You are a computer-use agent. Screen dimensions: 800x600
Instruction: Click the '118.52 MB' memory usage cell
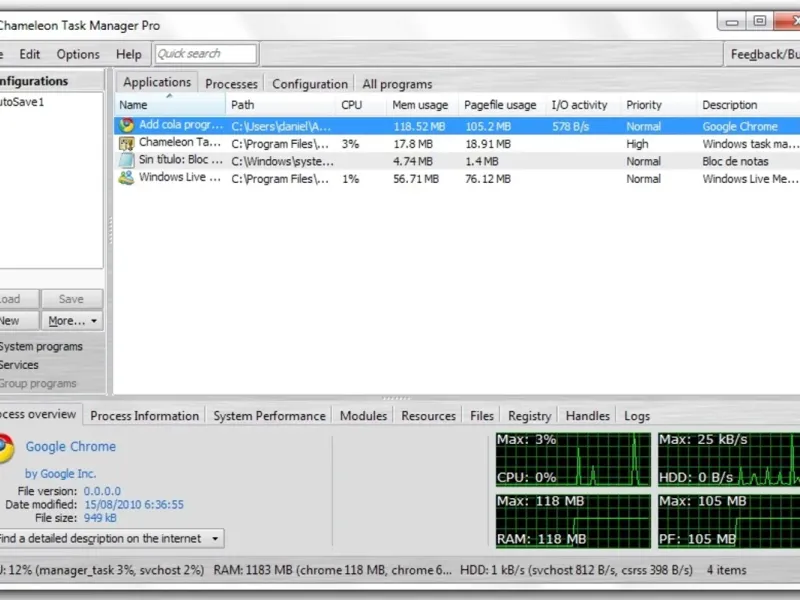click(x=419, y=127)
